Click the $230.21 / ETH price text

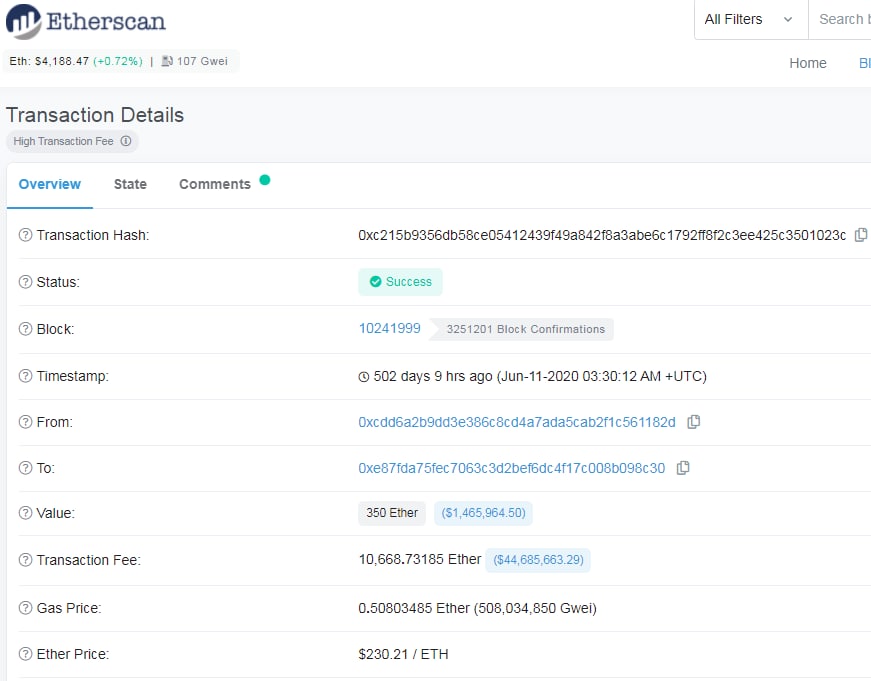[403, 654]
